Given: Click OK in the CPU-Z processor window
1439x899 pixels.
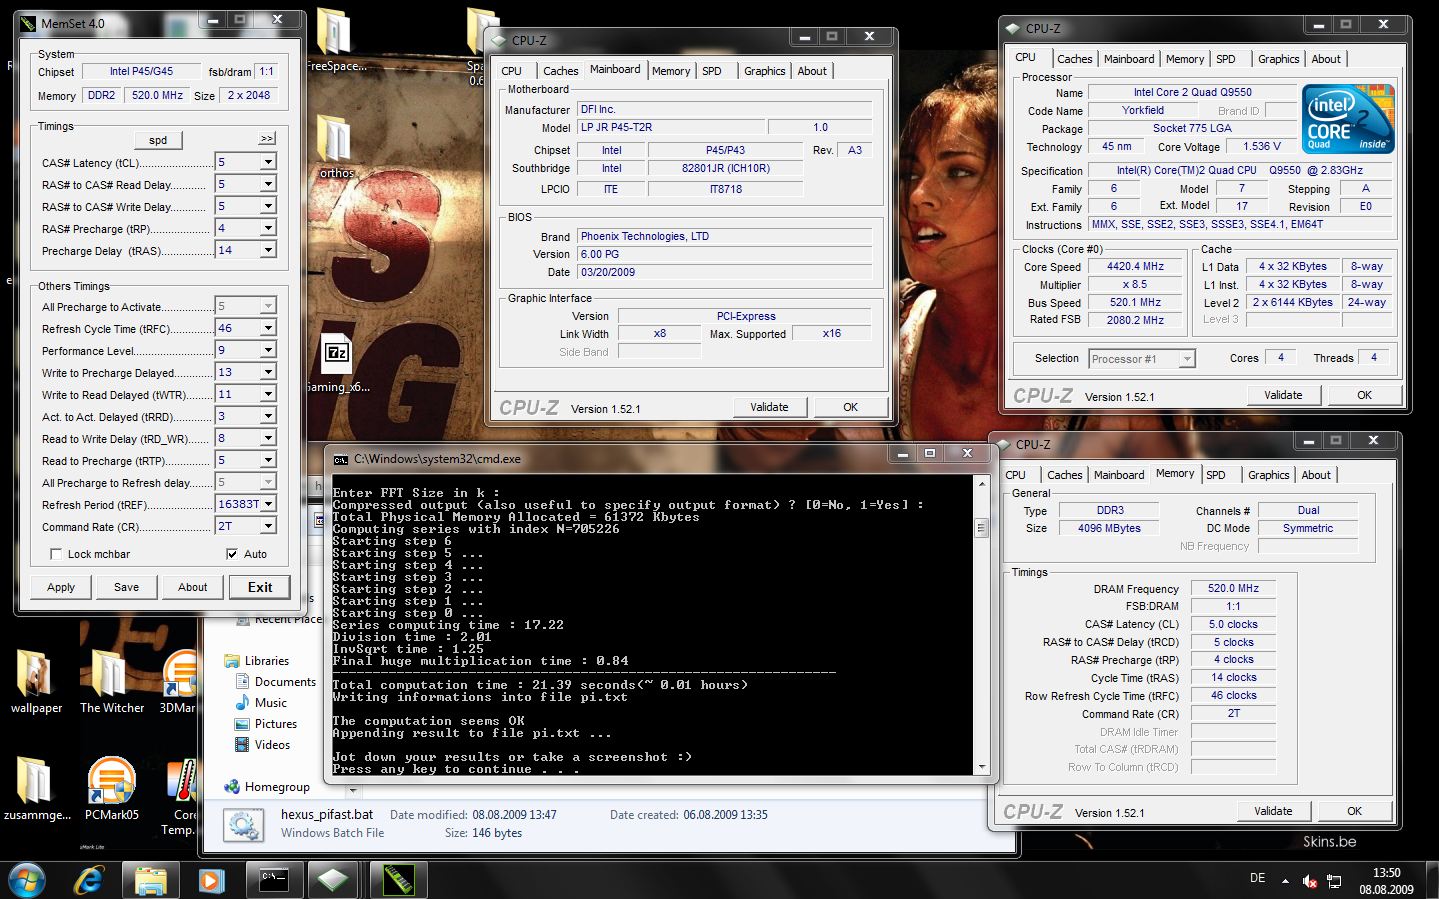Looking at the screenshot, I should [1364, 395].
